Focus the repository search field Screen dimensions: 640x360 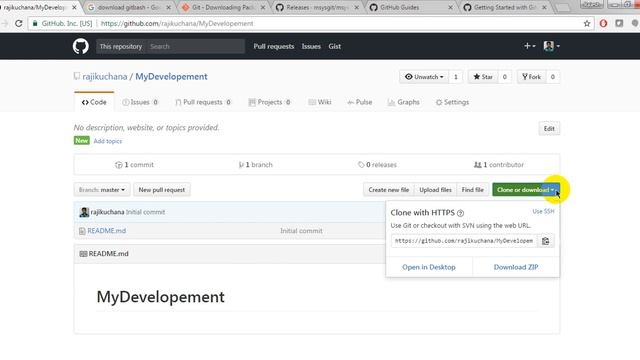pyautogui.click(x=195, y=47)
